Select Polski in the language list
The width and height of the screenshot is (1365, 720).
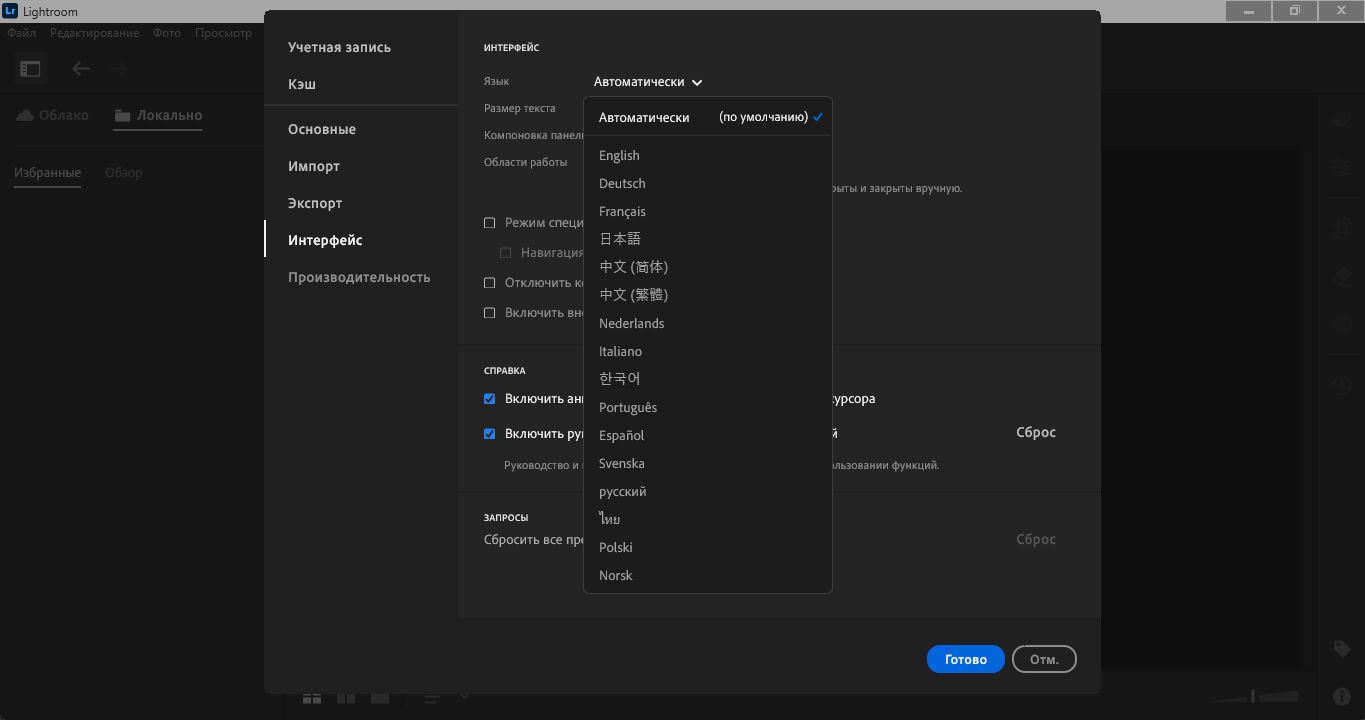[x=708, y=547]
